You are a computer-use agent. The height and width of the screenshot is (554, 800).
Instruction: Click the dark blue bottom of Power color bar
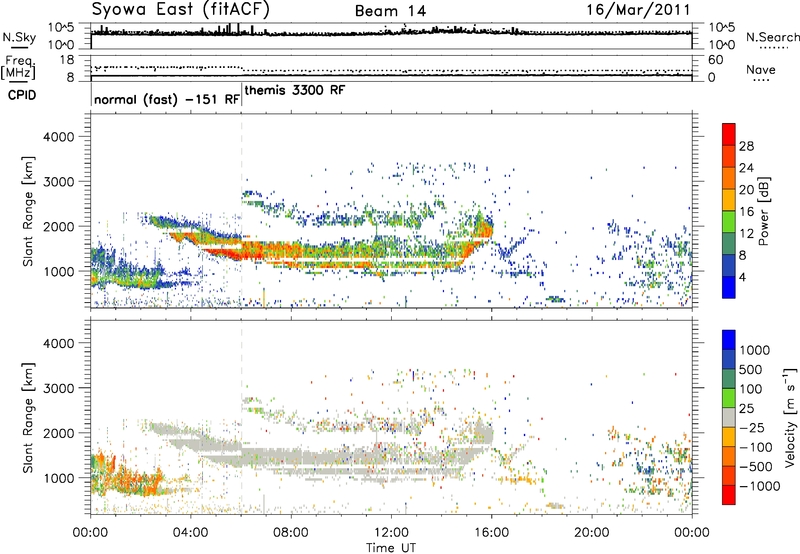click(x=729, y=287)
